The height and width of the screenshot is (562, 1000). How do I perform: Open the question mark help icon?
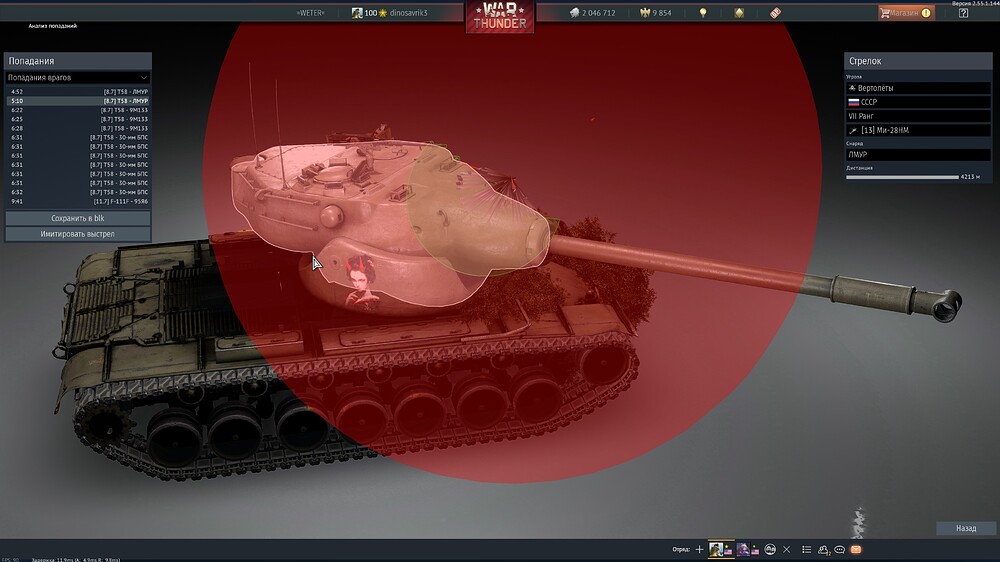[x=963, y=13]
